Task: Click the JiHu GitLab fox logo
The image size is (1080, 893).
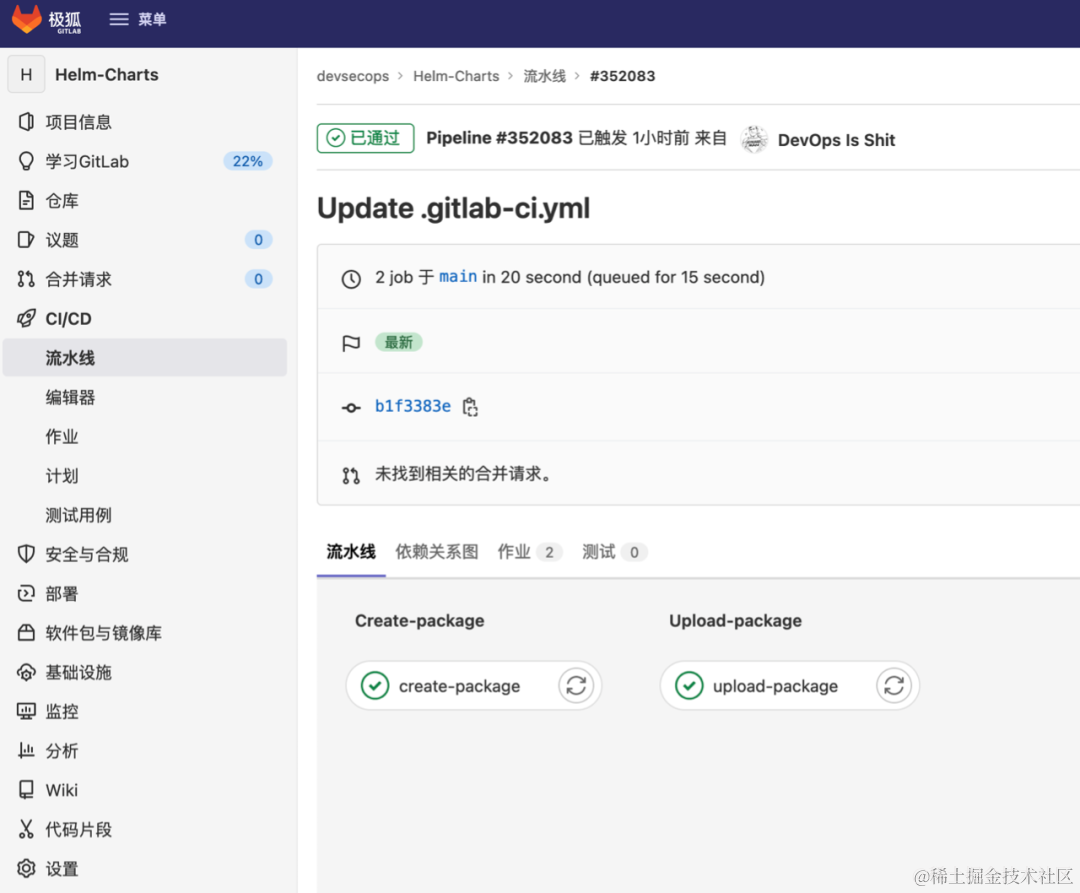Action: [27, 18]
